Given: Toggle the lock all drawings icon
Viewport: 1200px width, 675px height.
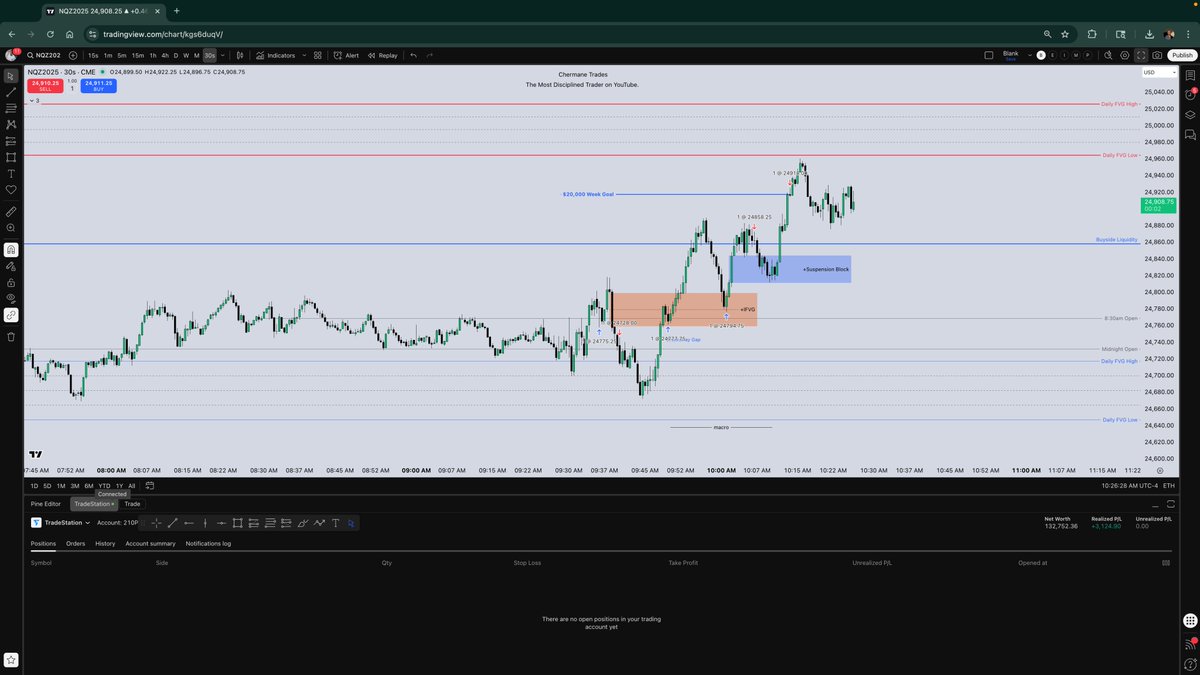Looking at the screenshot, I should tap(11, 281).
